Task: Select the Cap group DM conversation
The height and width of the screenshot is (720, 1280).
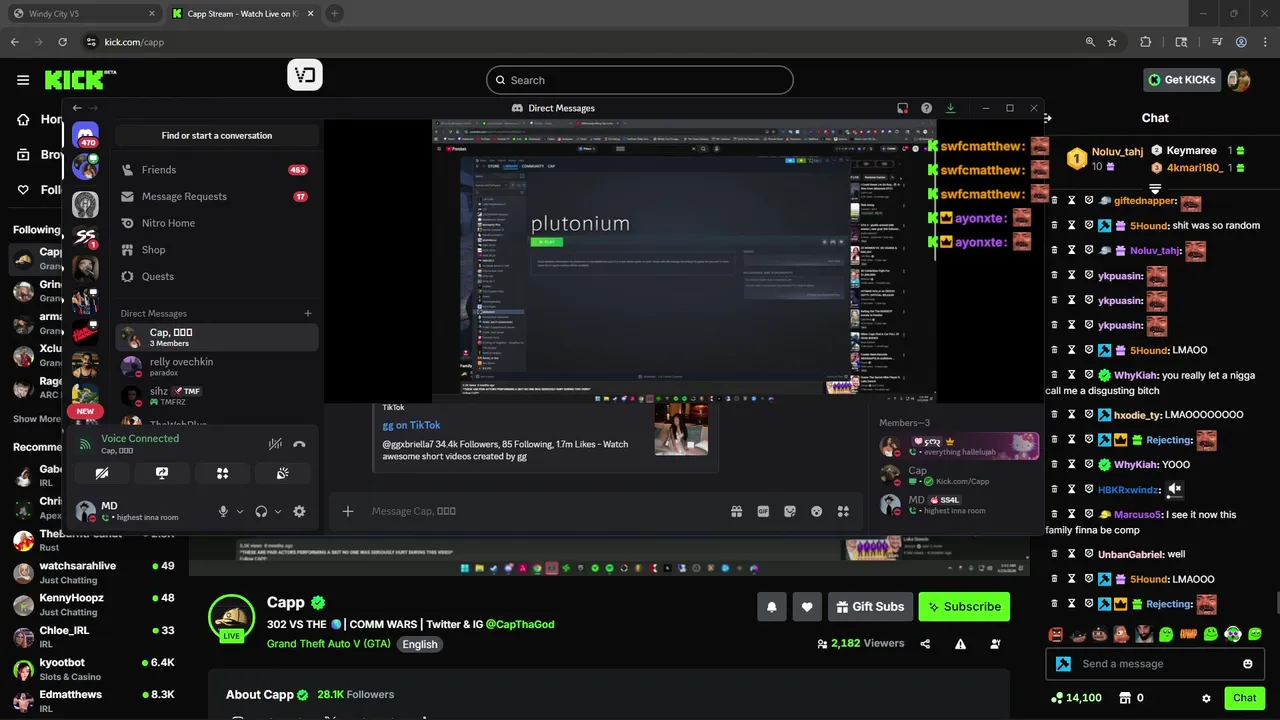Action: (217, 337)
